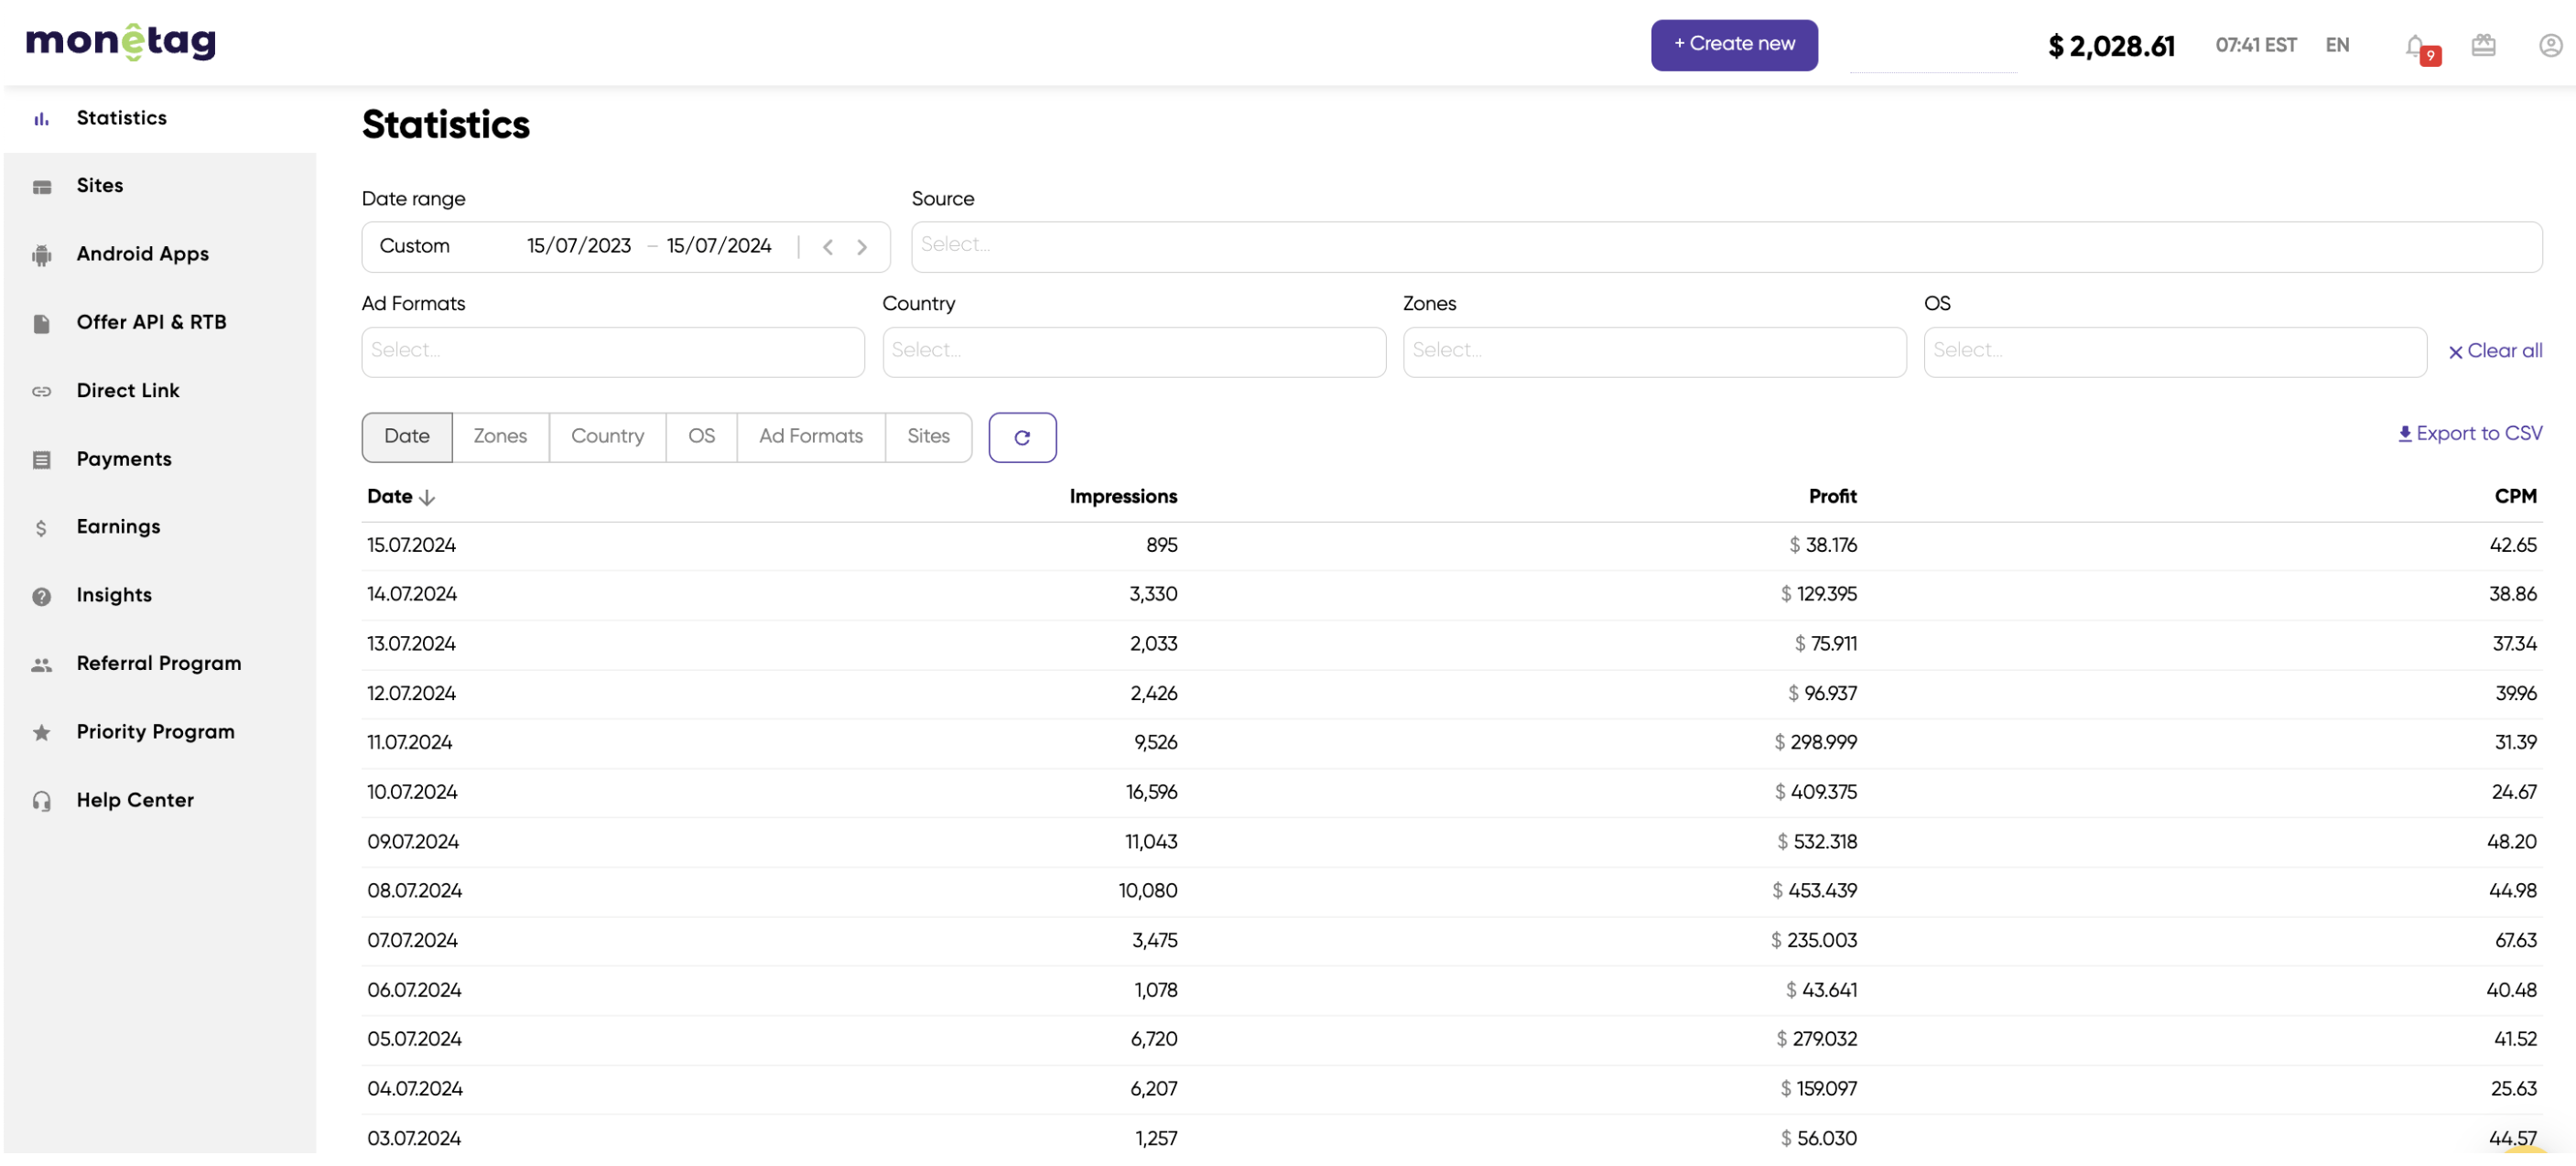Click Export to CSV link
Viewport: 2576px width, 1166px height.
2469,433
